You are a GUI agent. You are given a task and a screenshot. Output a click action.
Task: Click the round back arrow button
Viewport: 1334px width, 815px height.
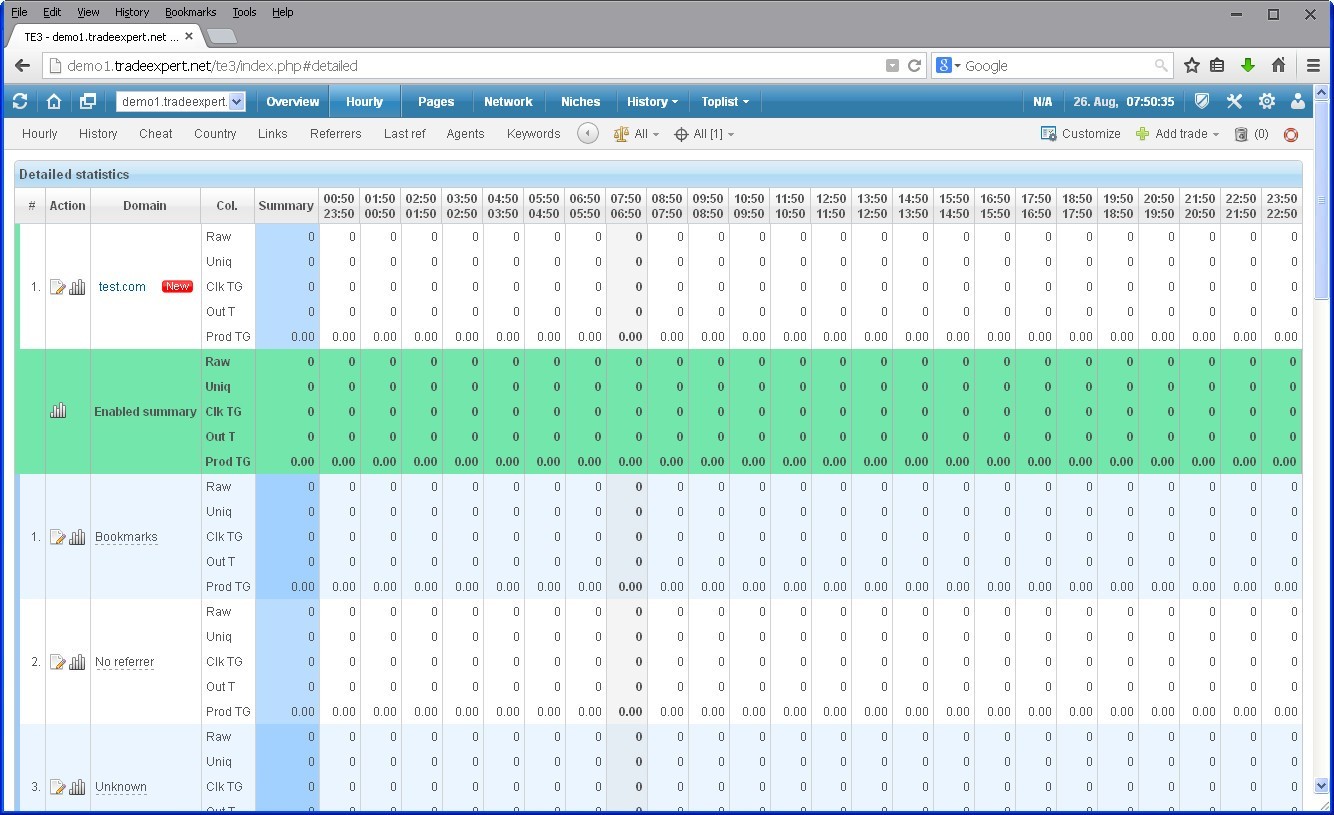point(588,133)
